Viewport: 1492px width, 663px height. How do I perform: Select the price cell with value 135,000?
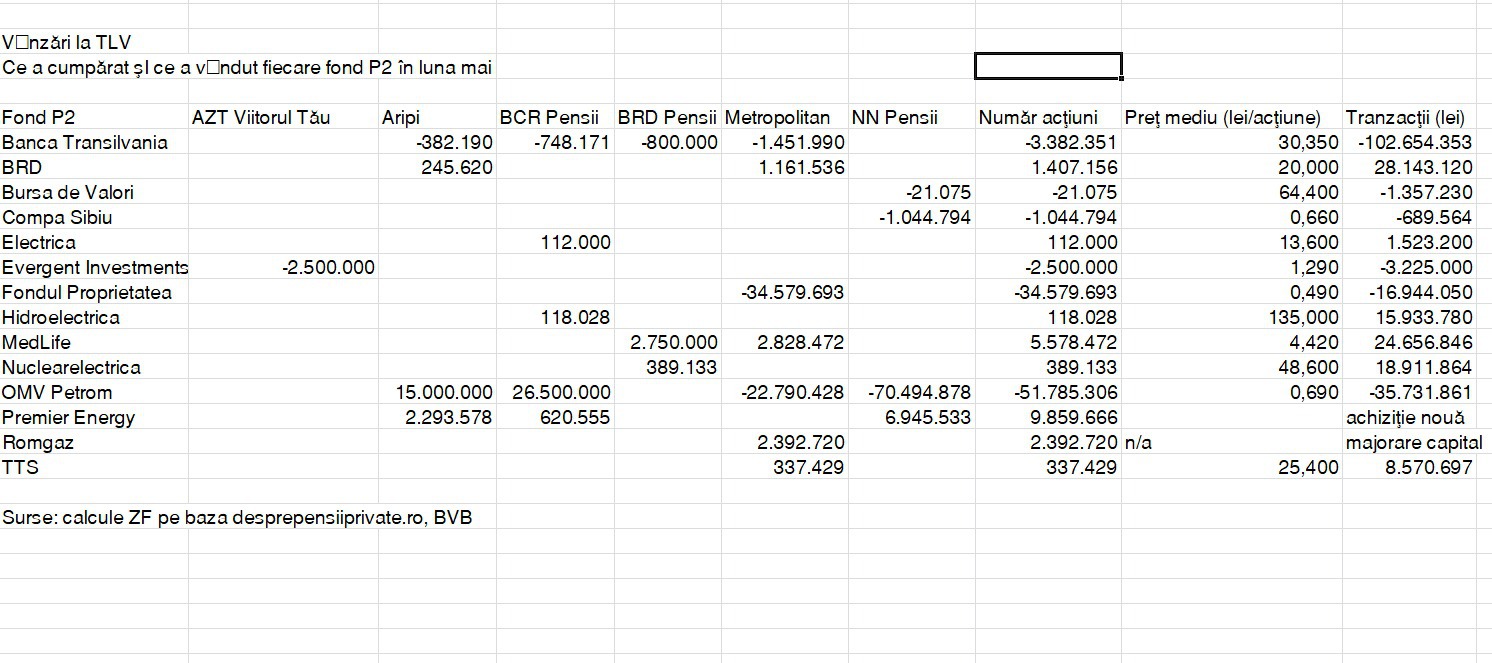(x=1304, y=317)
